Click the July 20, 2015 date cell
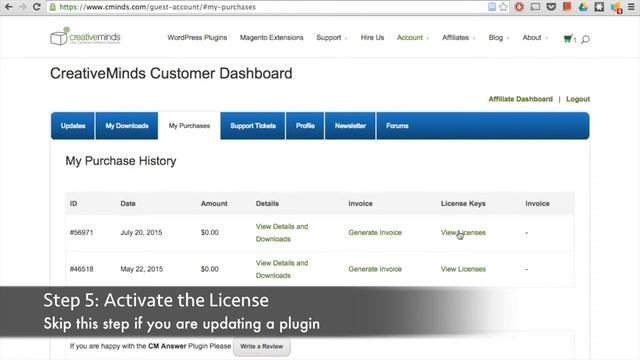 coord(141,233)
